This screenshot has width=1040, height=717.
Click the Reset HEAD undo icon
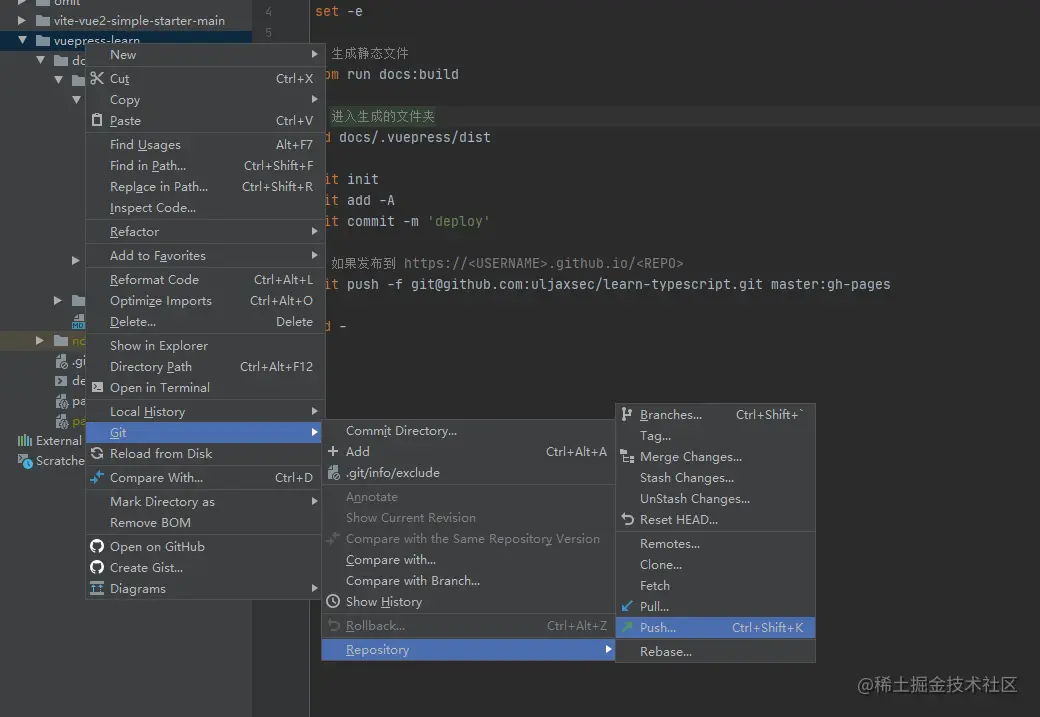pos(627,519)
